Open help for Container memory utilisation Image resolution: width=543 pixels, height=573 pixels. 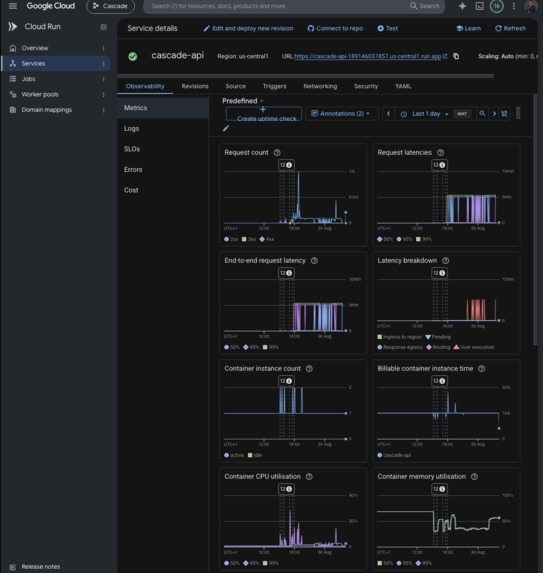(x=474, y=477)
